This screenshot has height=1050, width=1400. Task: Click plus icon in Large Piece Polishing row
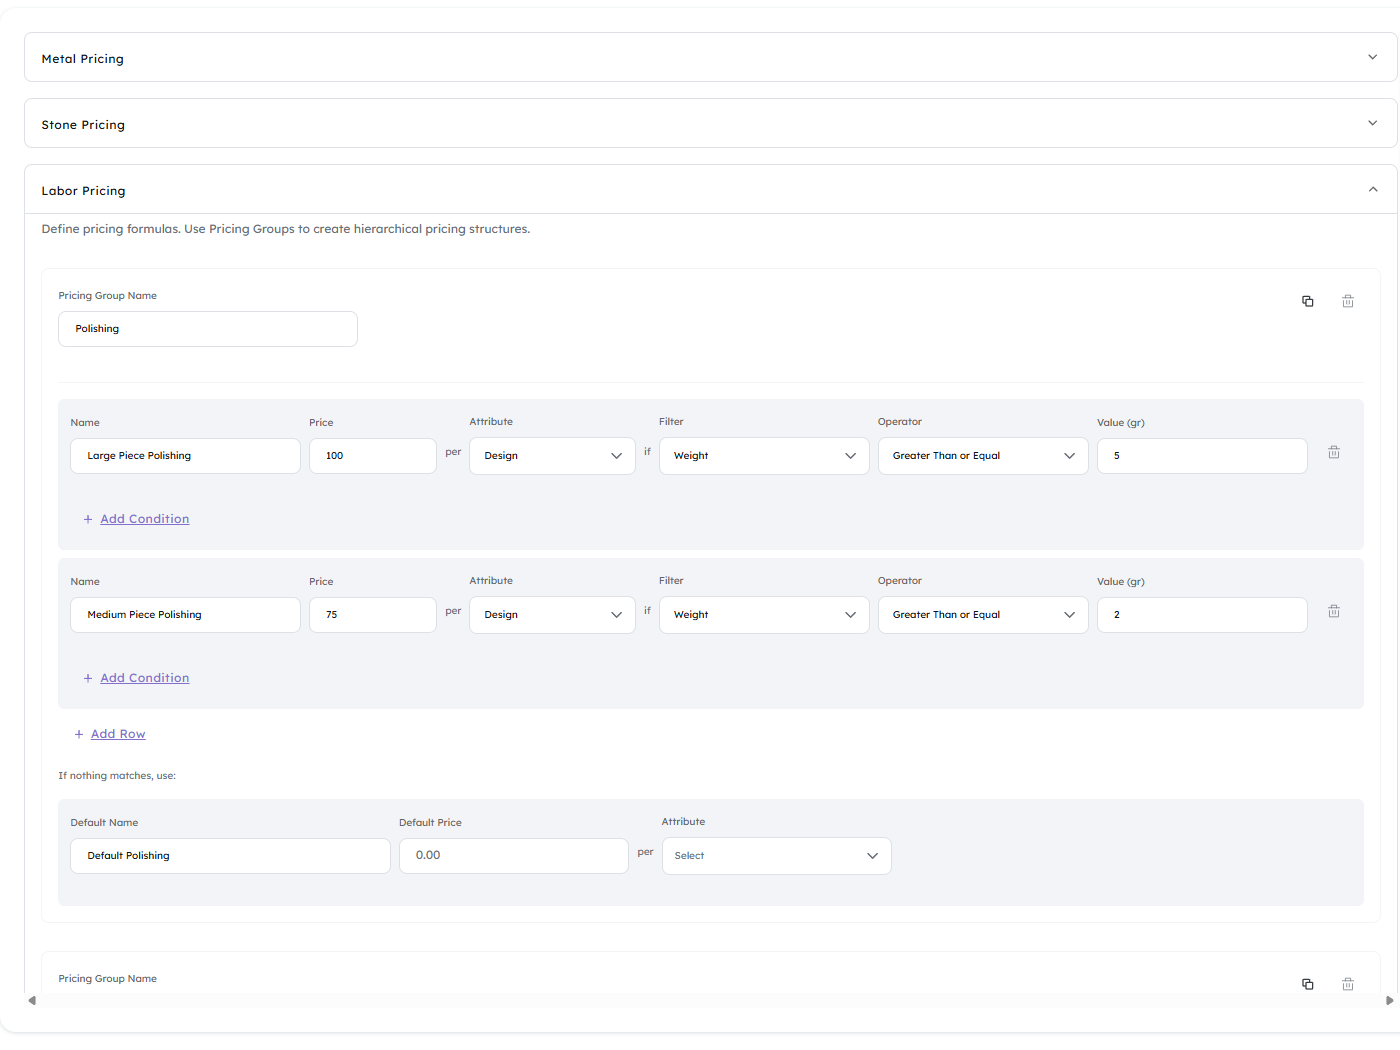(88, 519)
